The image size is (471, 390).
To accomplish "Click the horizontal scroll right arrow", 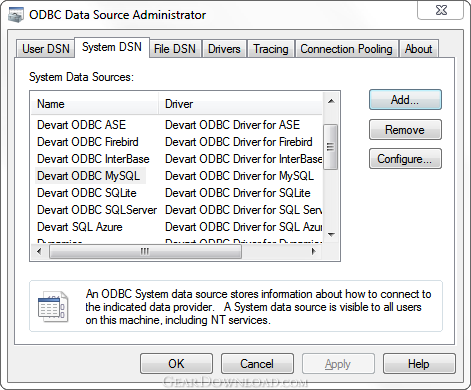I will (313, 251).
